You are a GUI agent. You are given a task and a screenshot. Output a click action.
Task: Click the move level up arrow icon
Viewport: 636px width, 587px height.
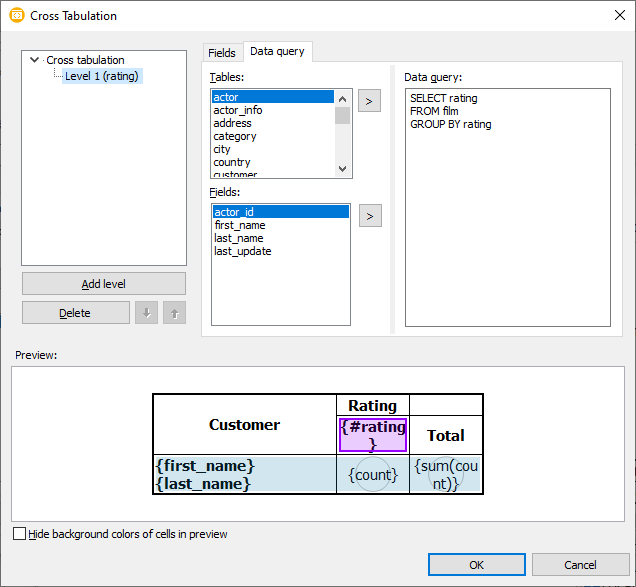[x=174, y=313]
